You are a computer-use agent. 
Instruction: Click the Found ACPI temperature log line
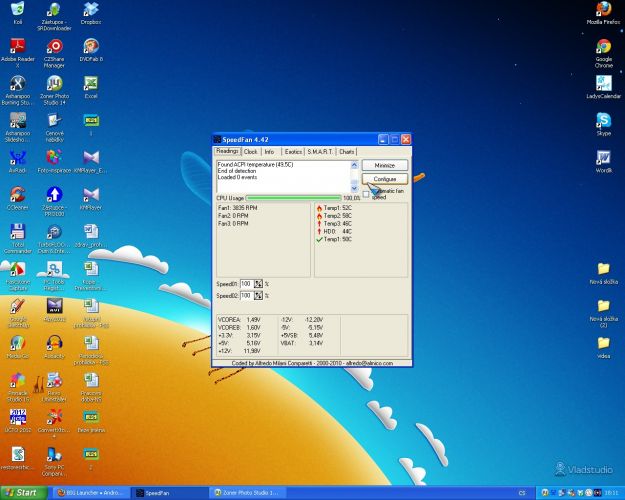256,164
